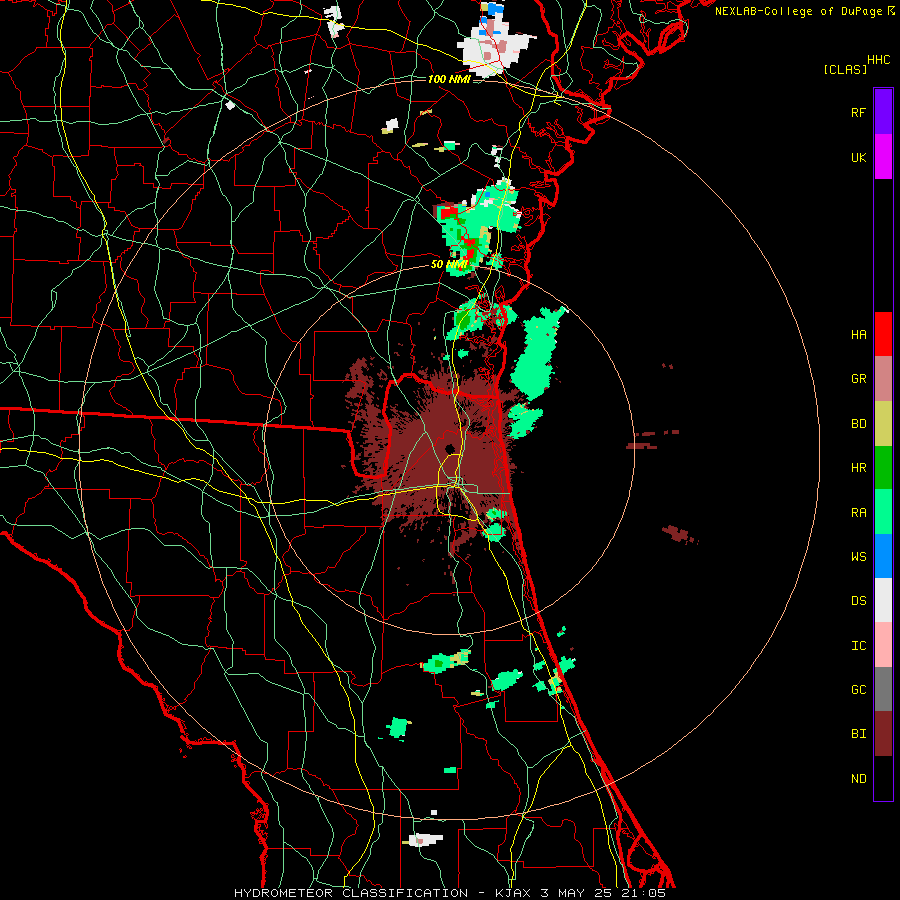Viewport: 900px width, 900px height.
Task: Click the 'HR' legend label
Action: point(858,468)
